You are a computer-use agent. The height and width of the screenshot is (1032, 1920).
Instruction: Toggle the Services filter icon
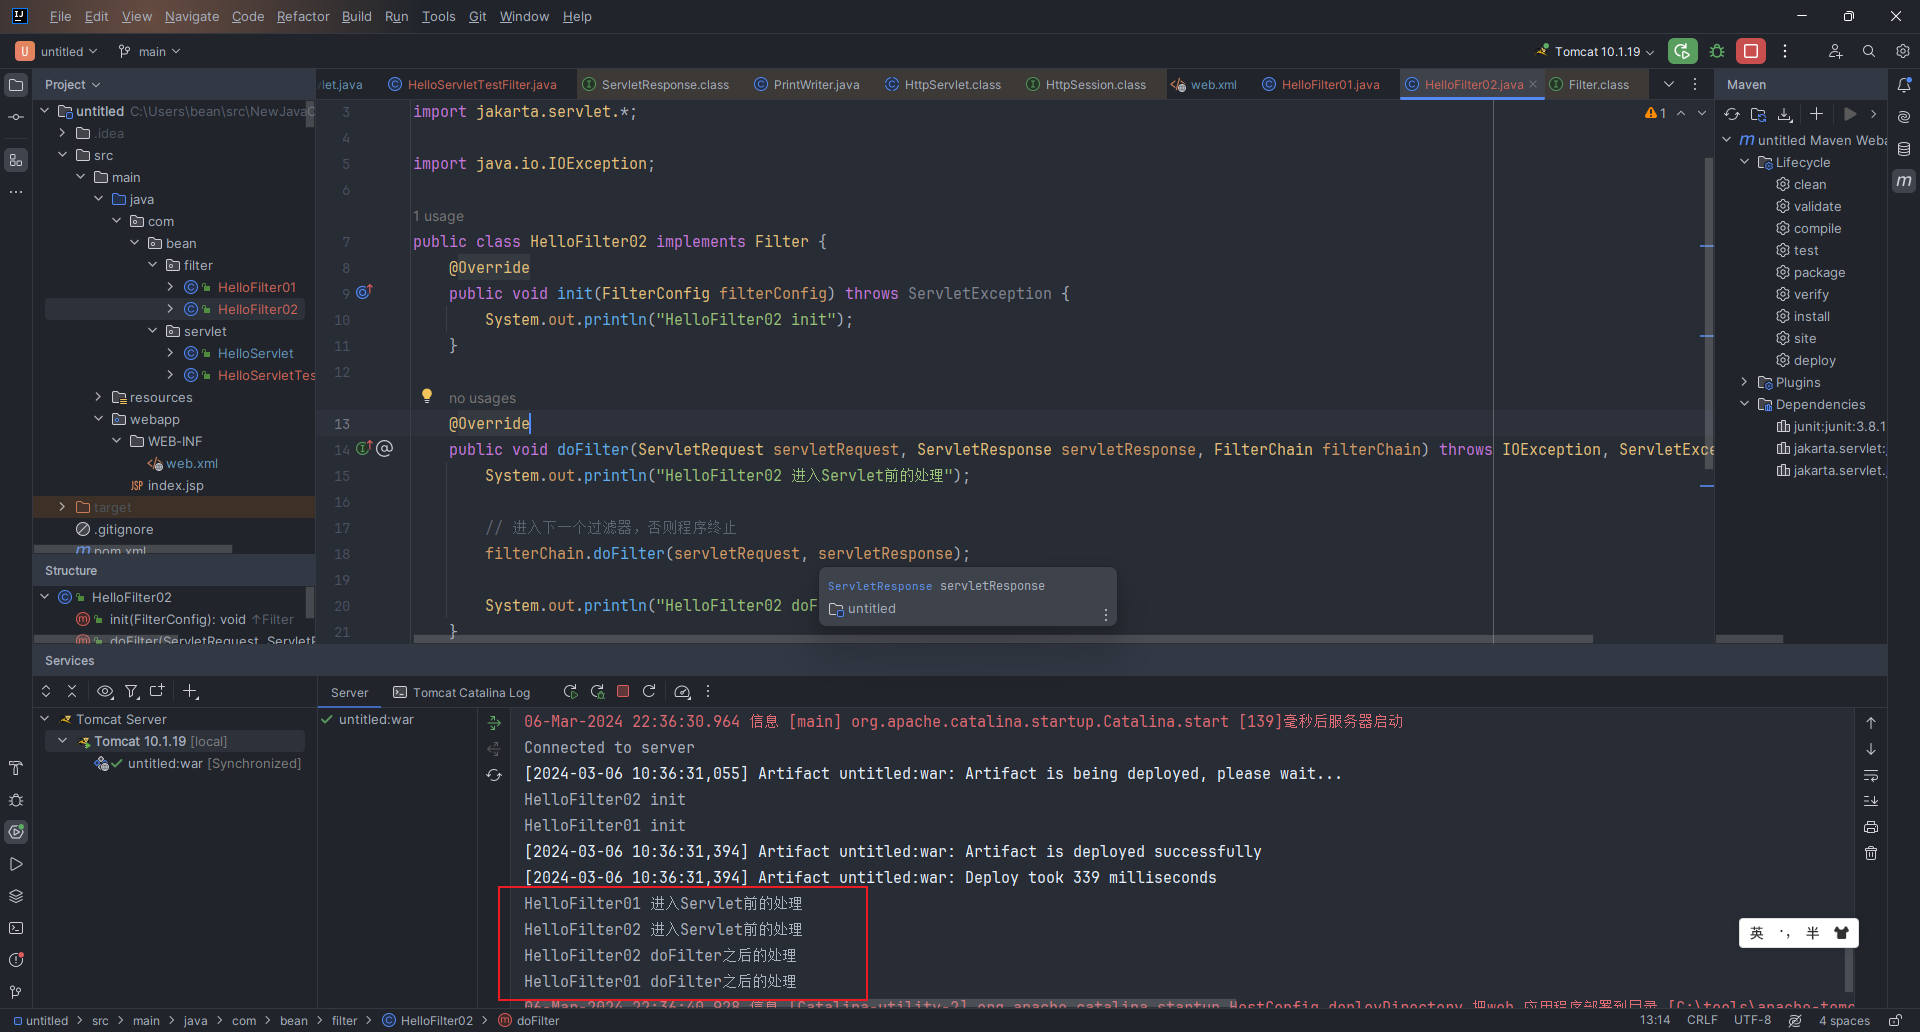[132, 691]
